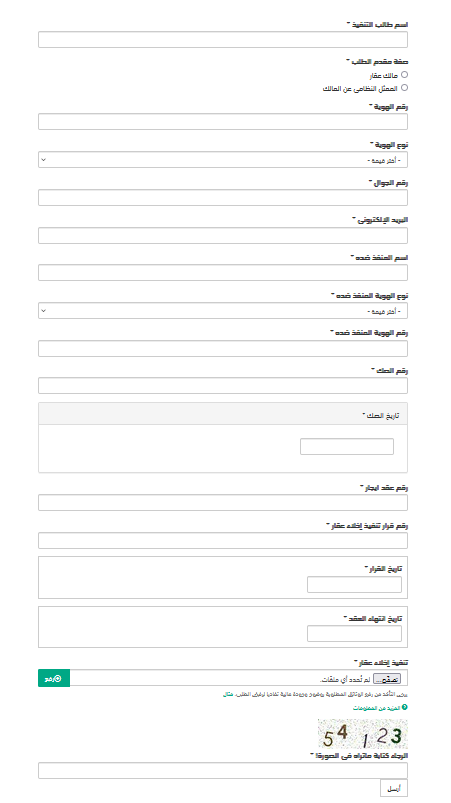Click the green رفع upload button
The width and height of the screenshot is (451, 803).
coord(54,678)
